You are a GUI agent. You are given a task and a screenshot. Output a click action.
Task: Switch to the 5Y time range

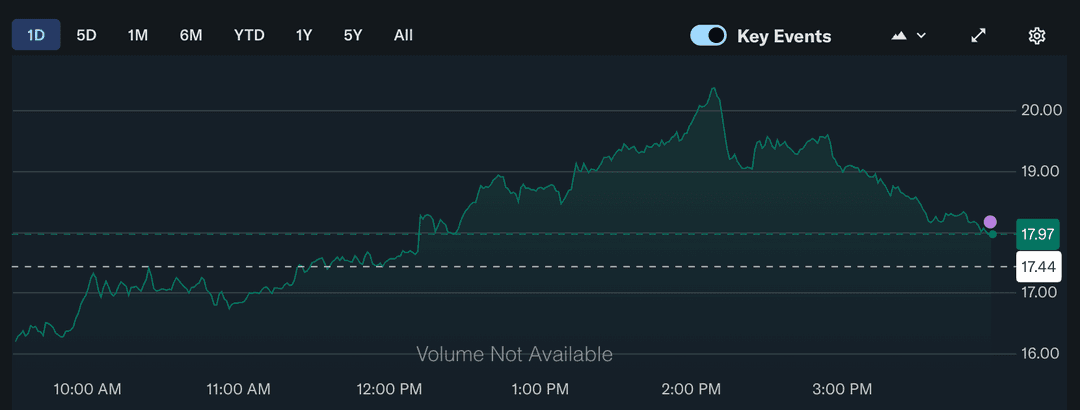(x=353, y=35)
